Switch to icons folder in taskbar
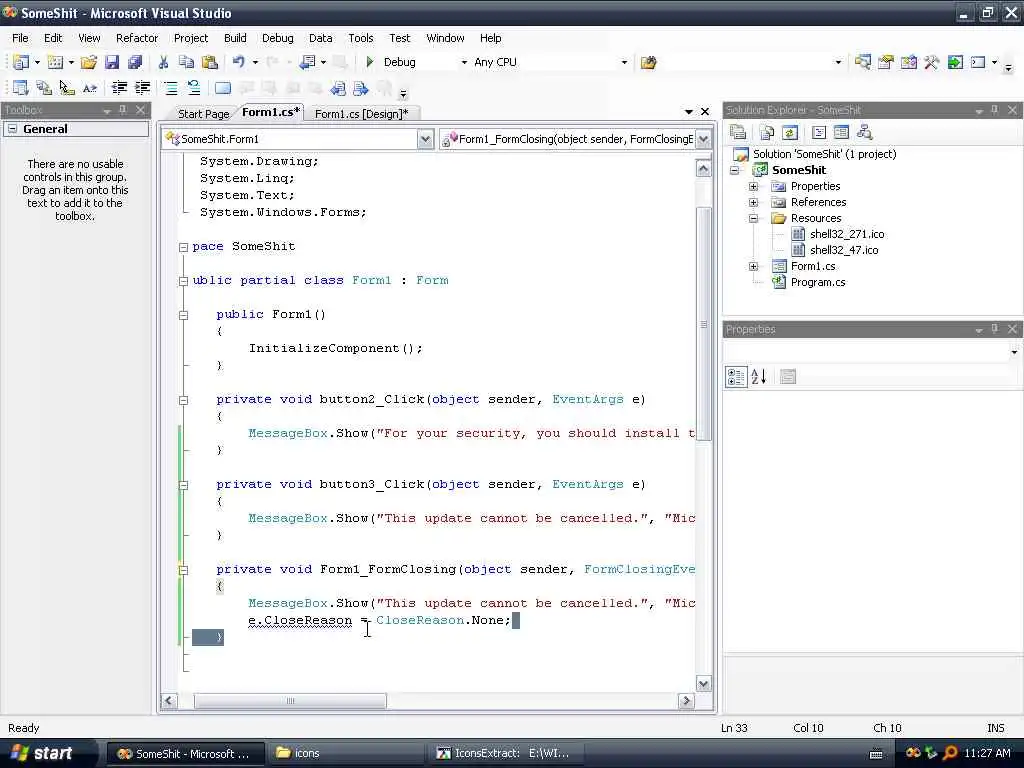 tap(348, 753)
